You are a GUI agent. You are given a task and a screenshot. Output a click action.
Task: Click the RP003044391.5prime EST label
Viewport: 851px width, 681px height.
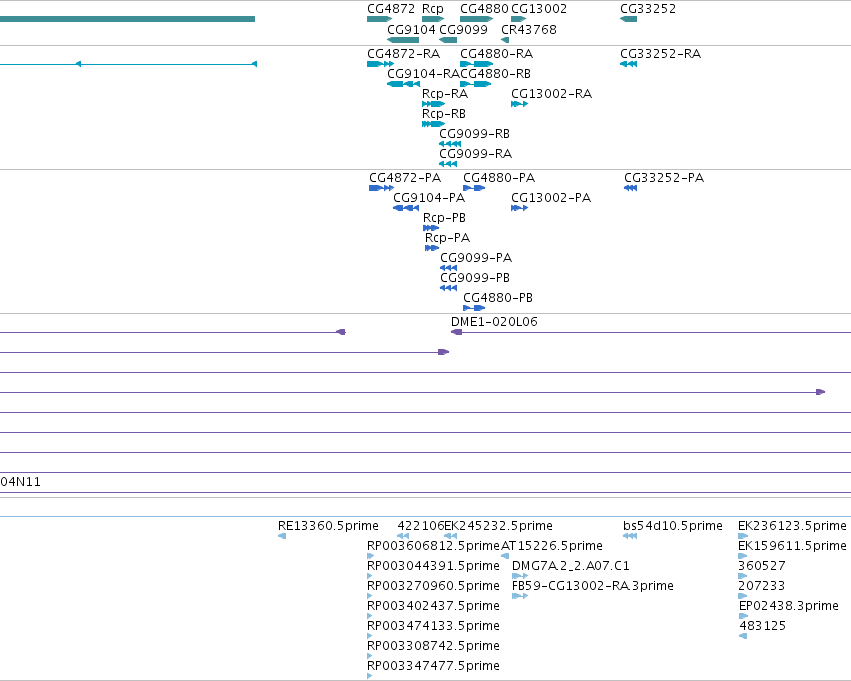point(434,566)
